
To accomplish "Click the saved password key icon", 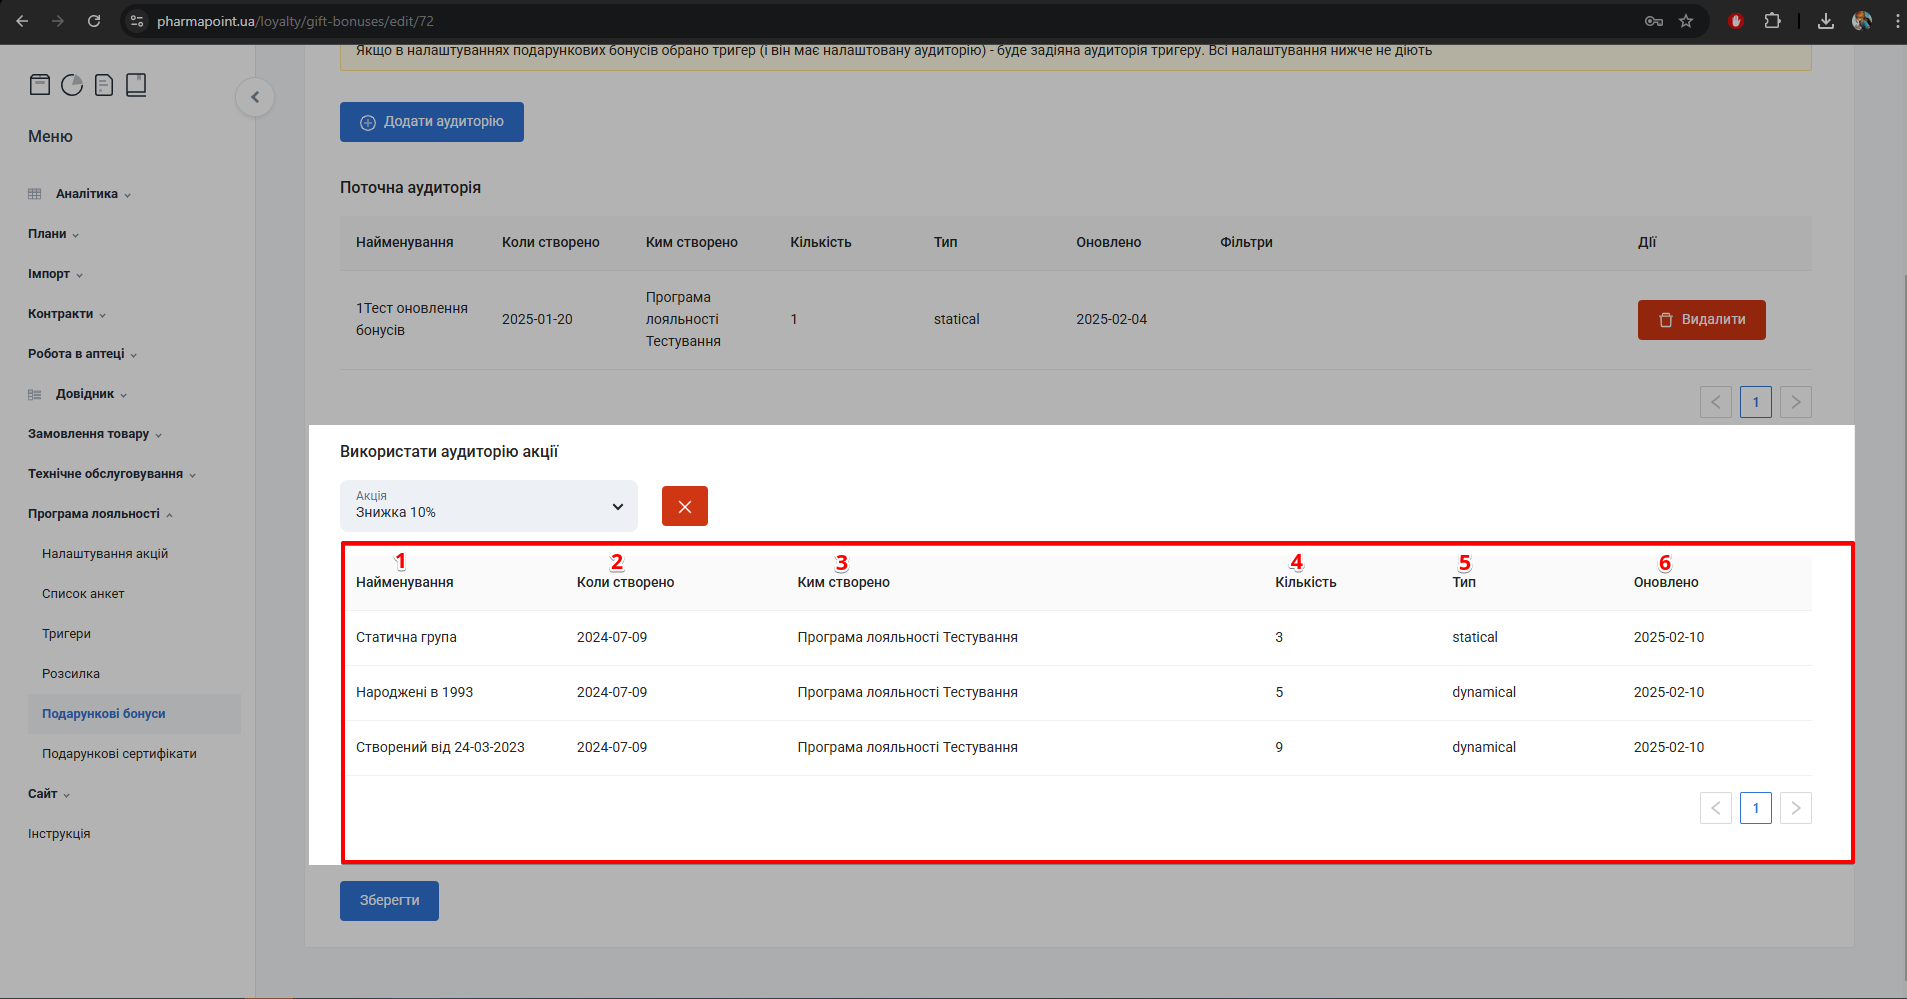I will tap(1654, 21).
